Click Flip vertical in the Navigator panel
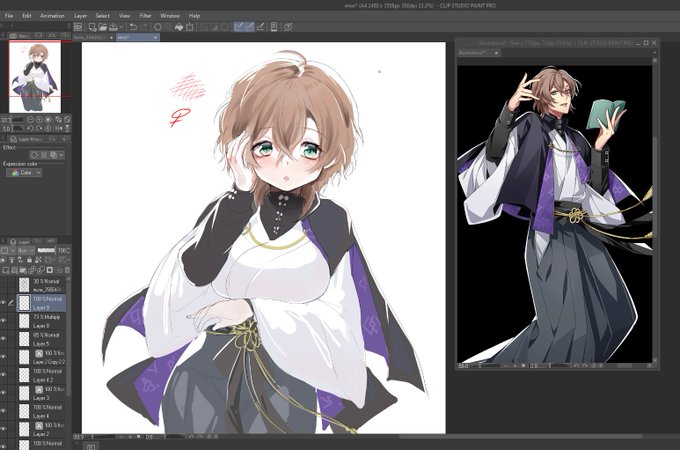 coord(67,128)
